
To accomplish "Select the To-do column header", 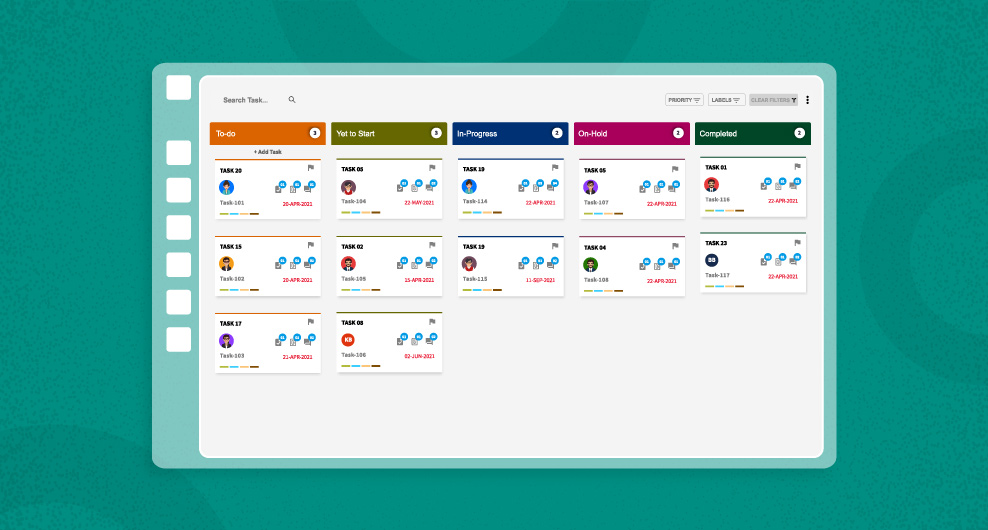I will coord(268,134).
